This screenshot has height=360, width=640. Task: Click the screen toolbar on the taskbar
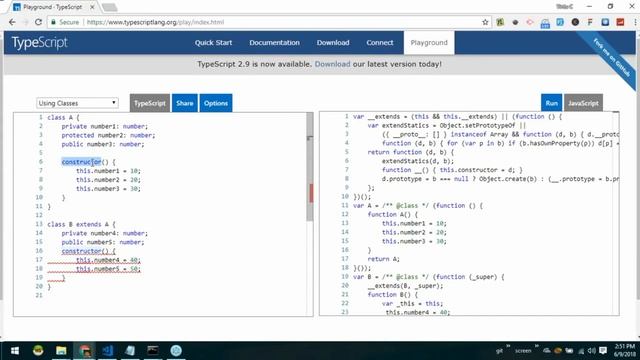pyautogui.click(x=523, y=351)
